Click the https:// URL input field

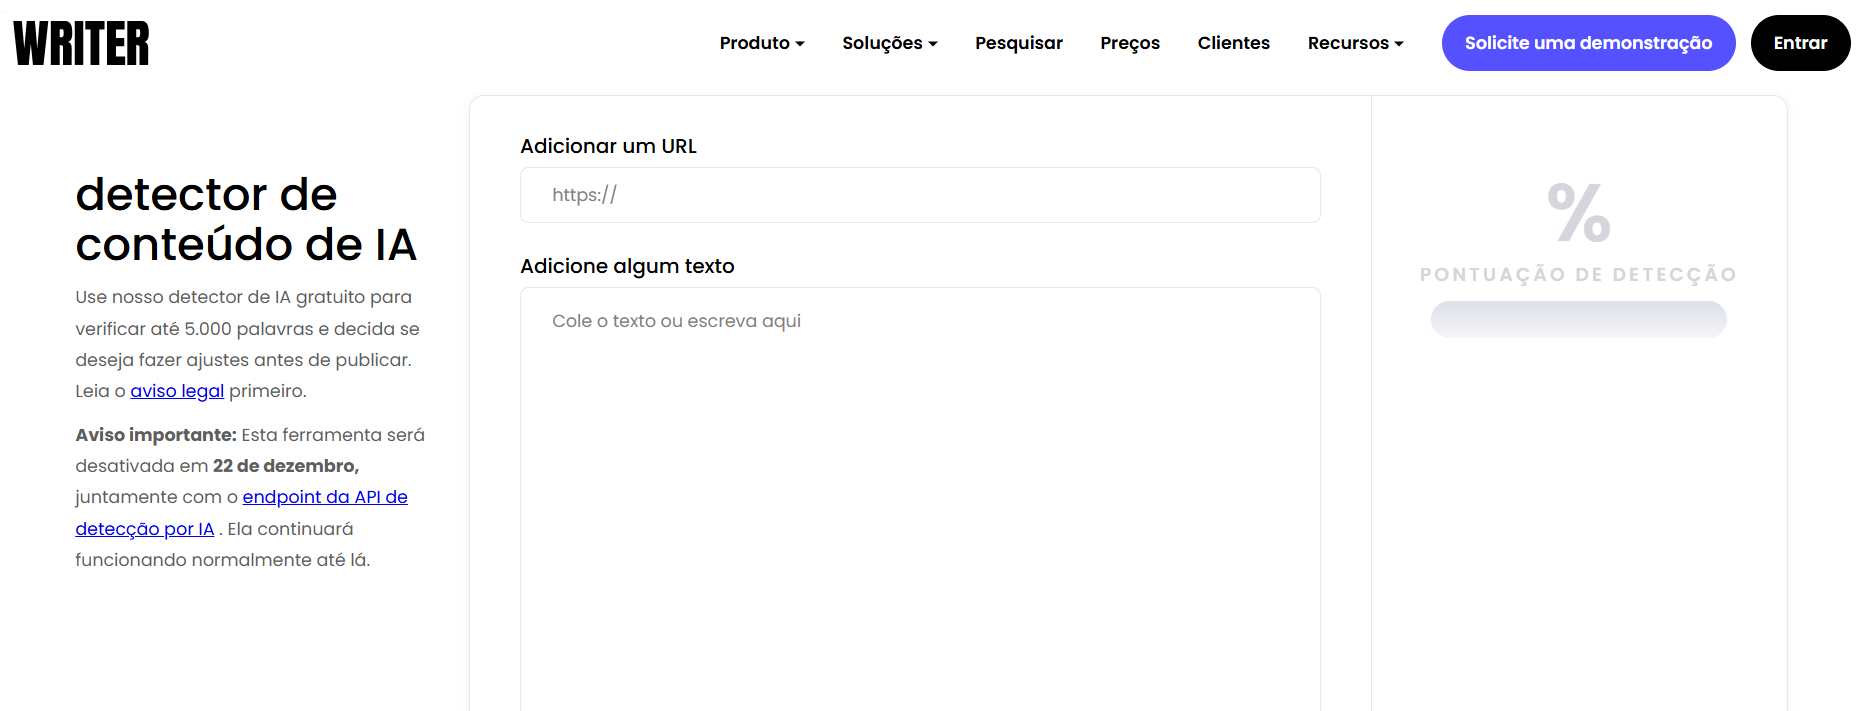(x=920, y=194)
